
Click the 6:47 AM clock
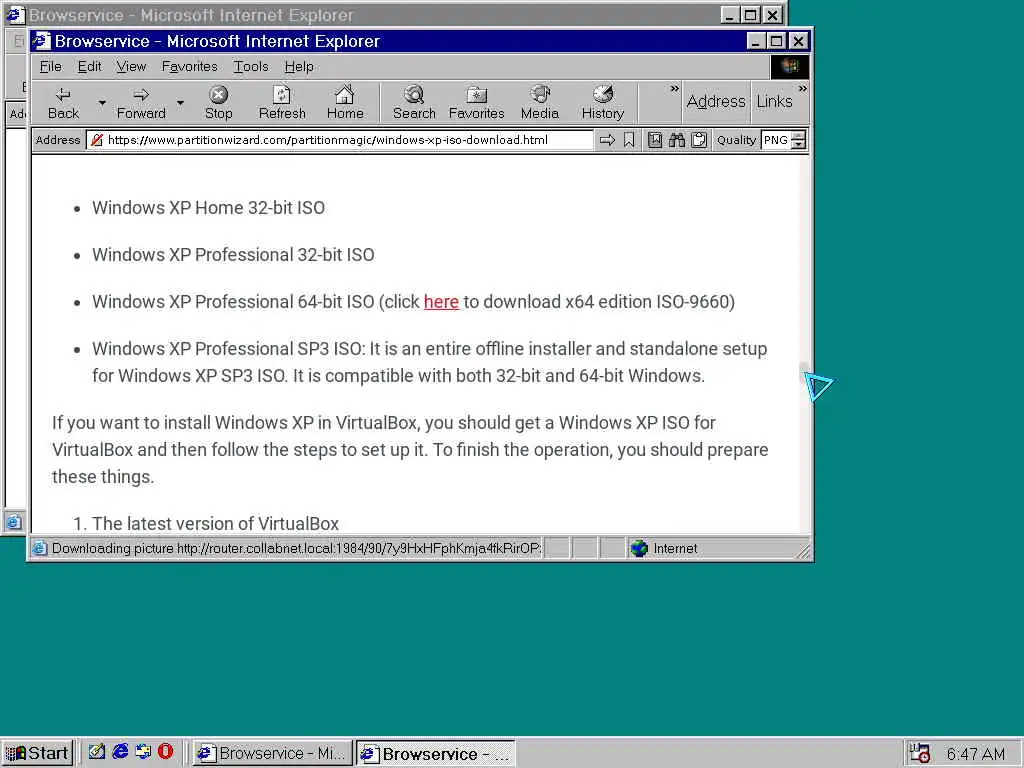[976, 754]
